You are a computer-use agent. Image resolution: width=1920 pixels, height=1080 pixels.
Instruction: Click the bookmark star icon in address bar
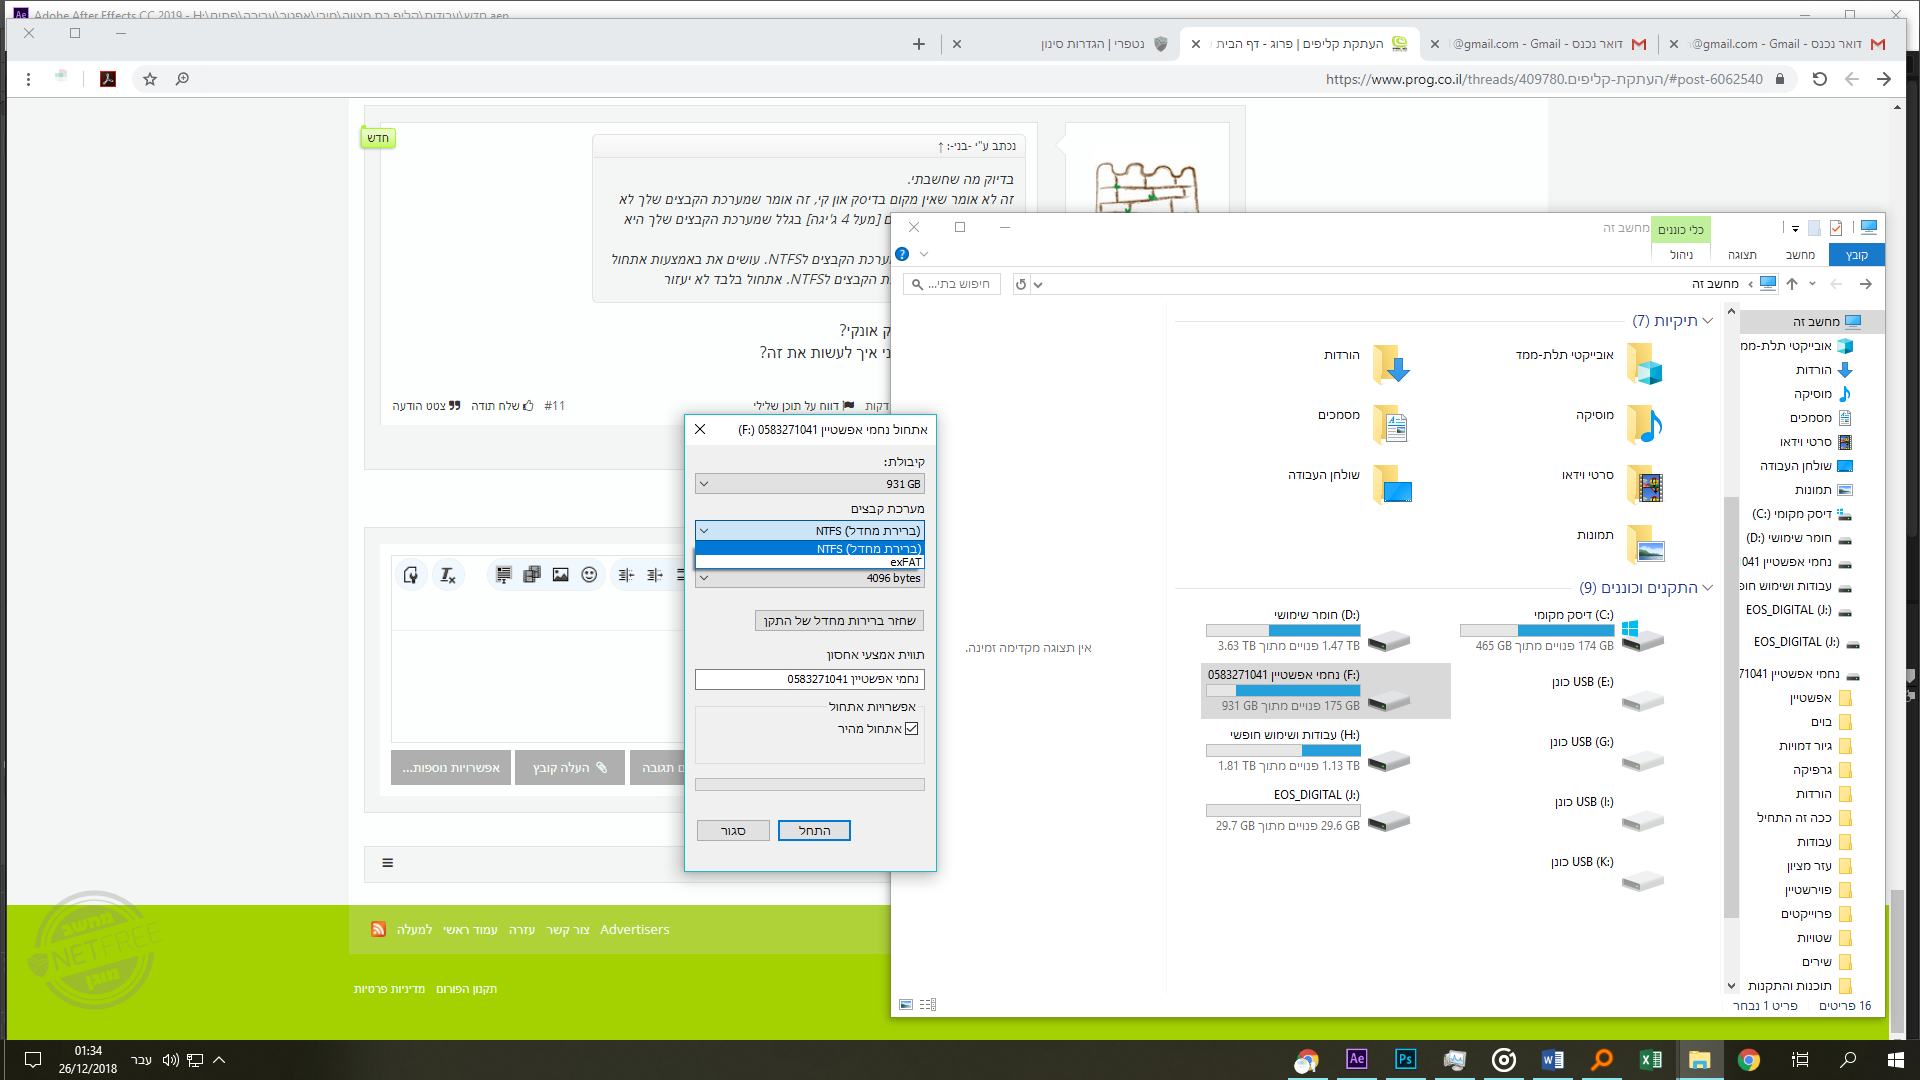(150, 79)
